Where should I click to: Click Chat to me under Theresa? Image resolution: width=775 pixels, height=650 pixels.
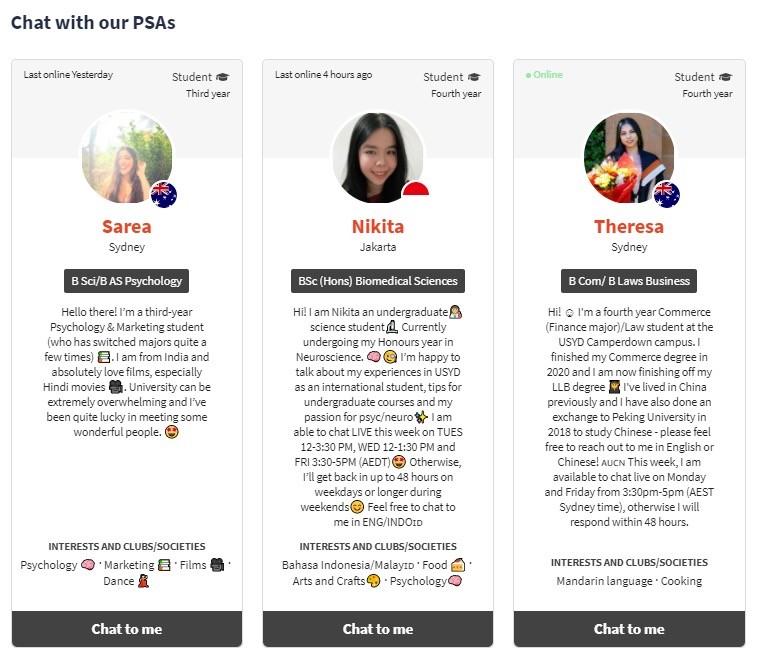pyautogui.click(x=629, y=629)
